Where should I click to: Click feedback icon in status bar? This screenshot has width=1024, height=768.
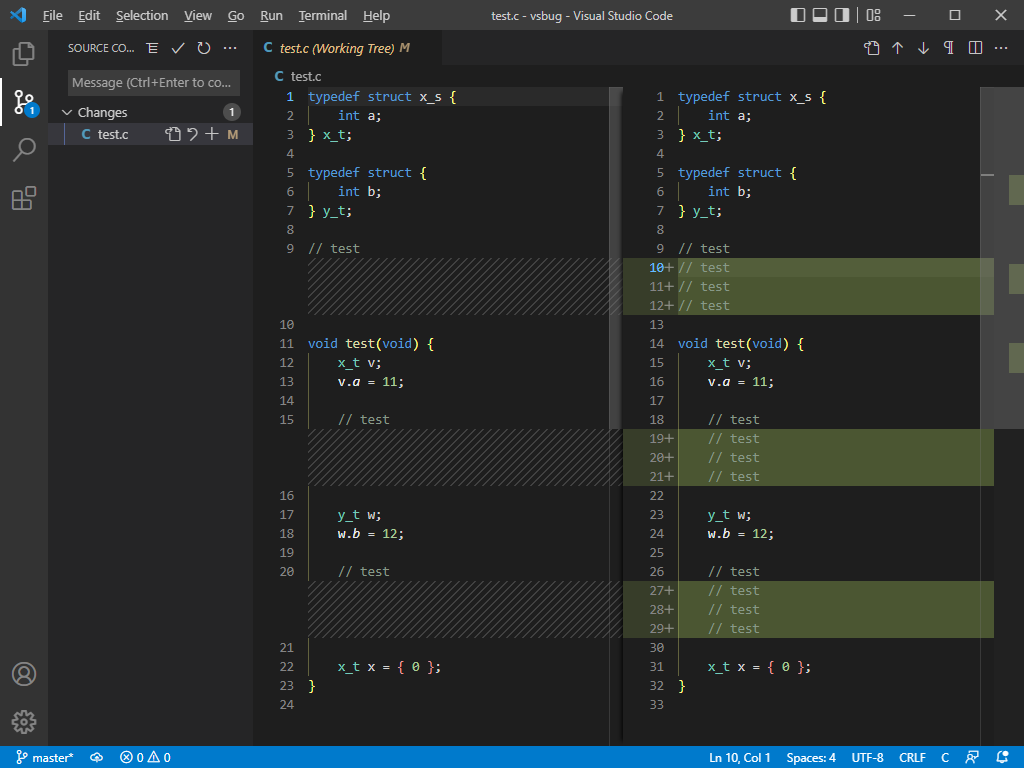pos(972,758)
